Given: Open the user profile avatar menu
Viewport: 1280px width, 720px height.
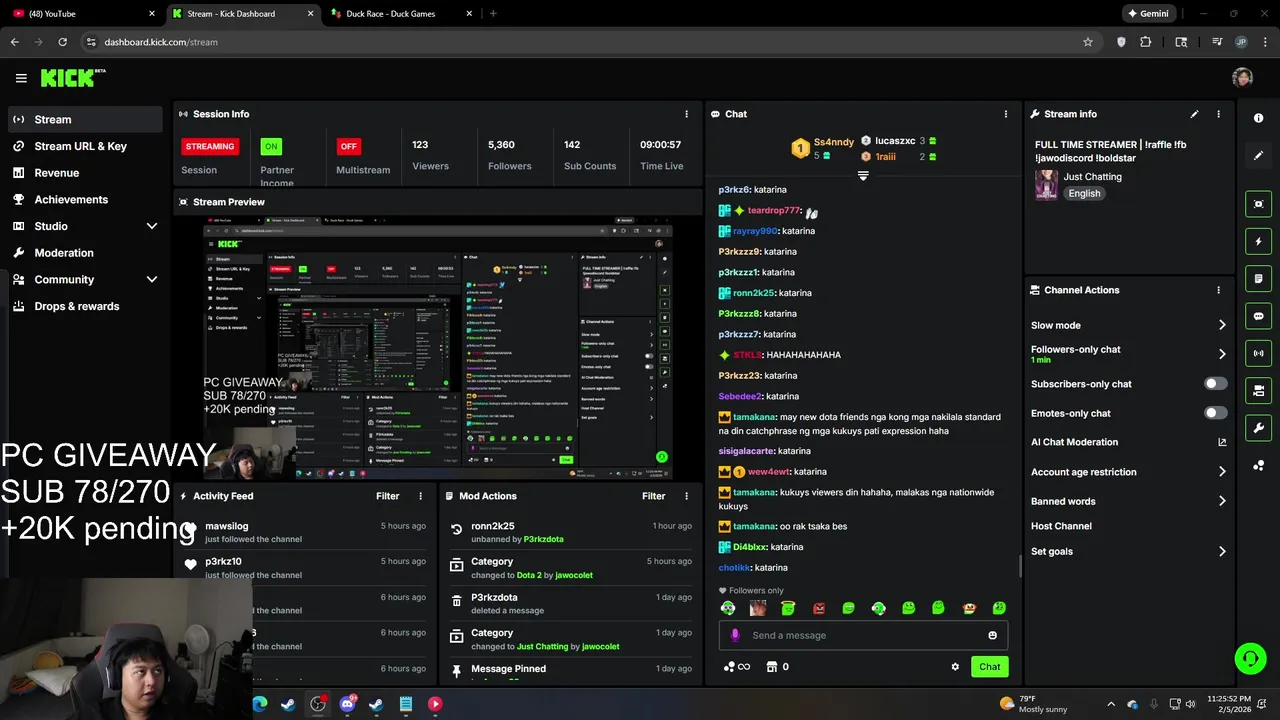Looking at the screenshot, I should click(1242, 78).
